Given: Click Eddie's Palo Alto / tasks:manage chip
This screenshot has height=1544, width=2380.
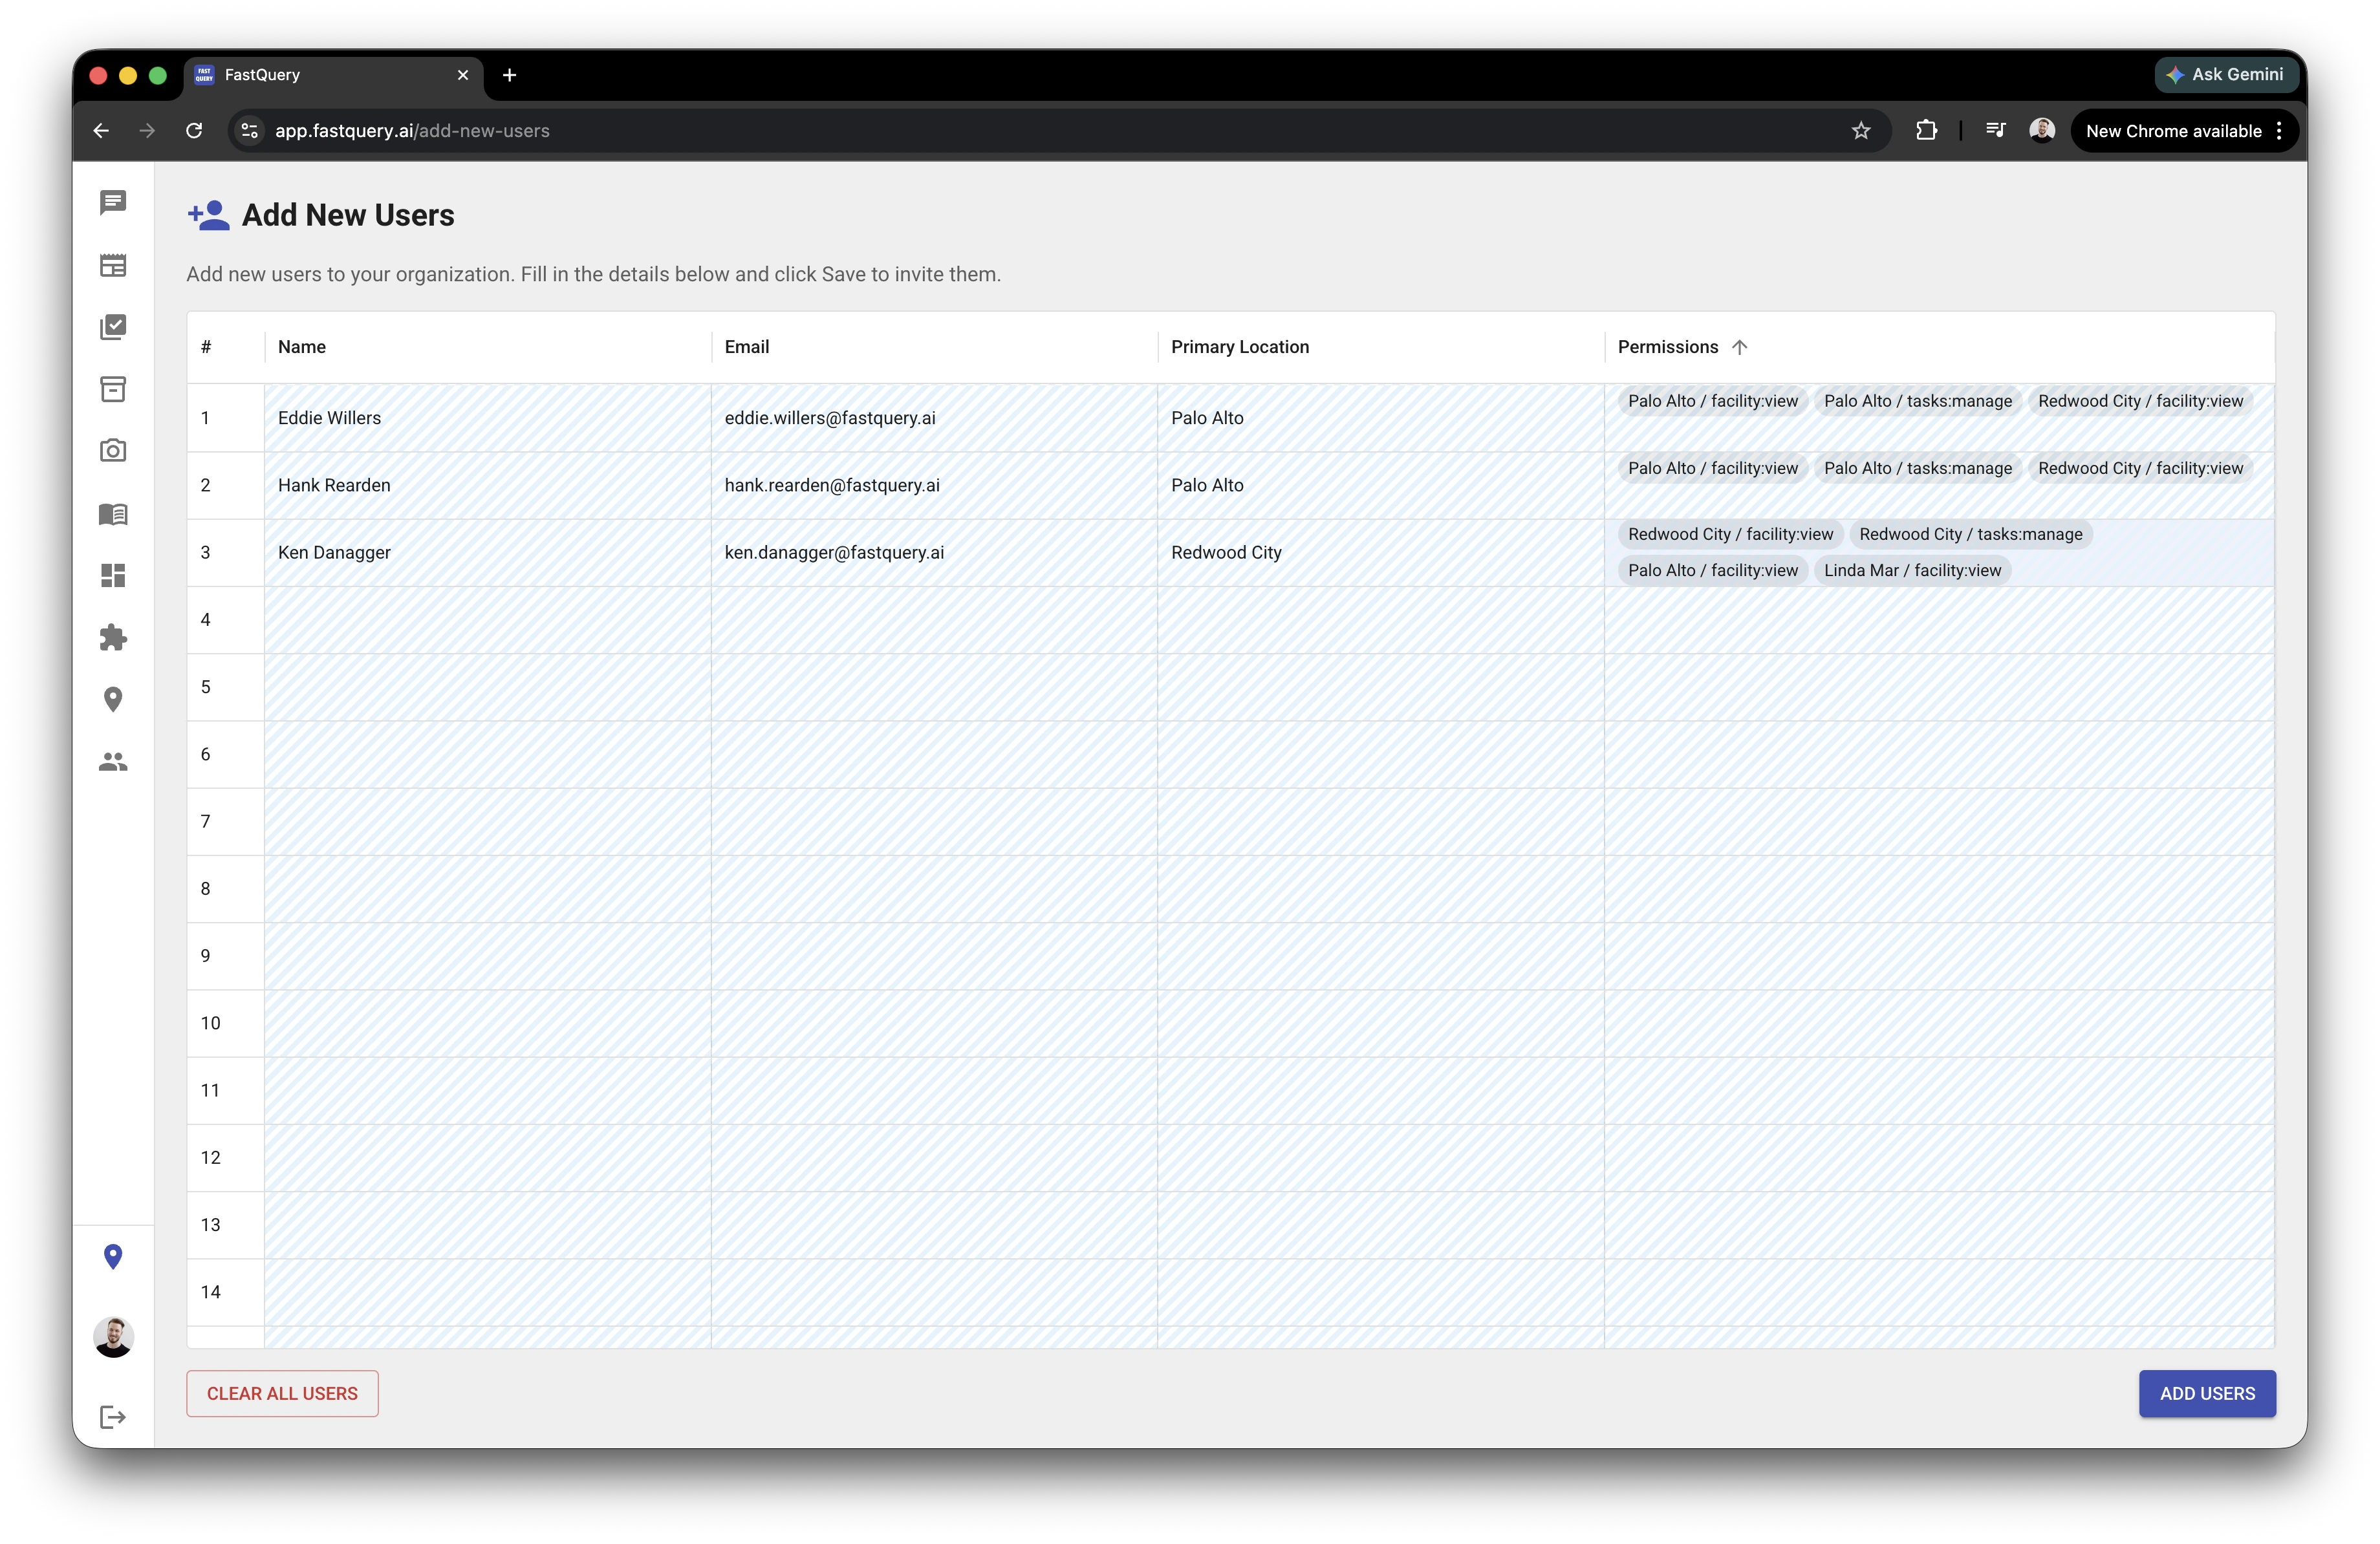Looking at the screenshot, I should 1917,401.
